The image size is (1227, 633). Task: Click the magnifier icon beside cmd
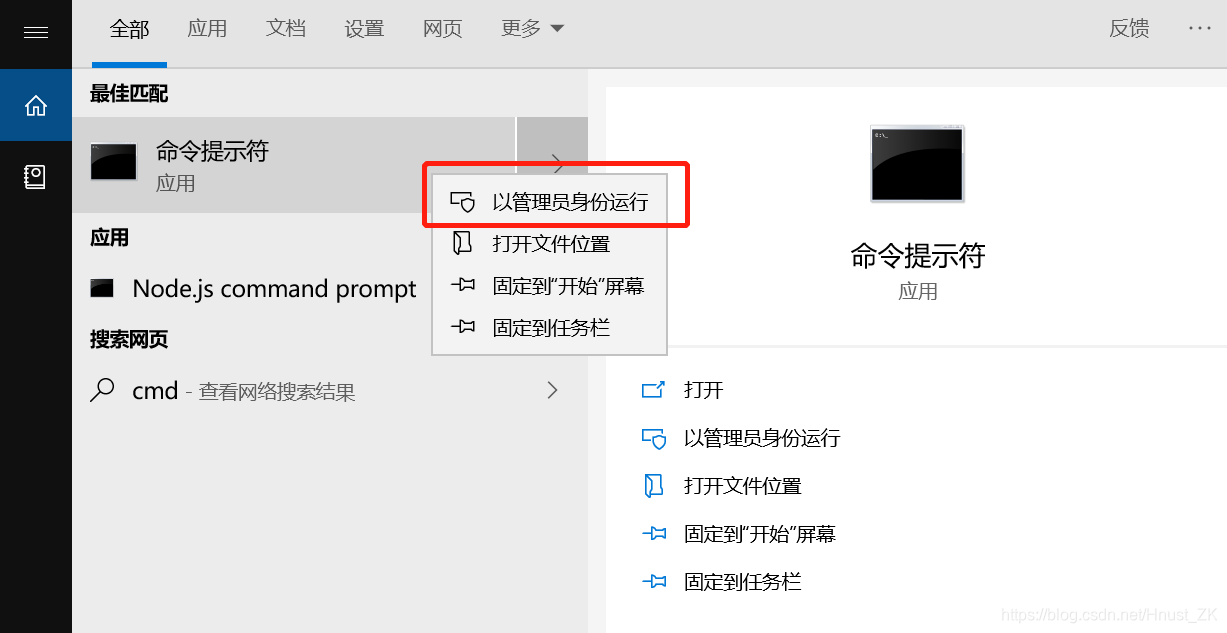click(102, 390)
